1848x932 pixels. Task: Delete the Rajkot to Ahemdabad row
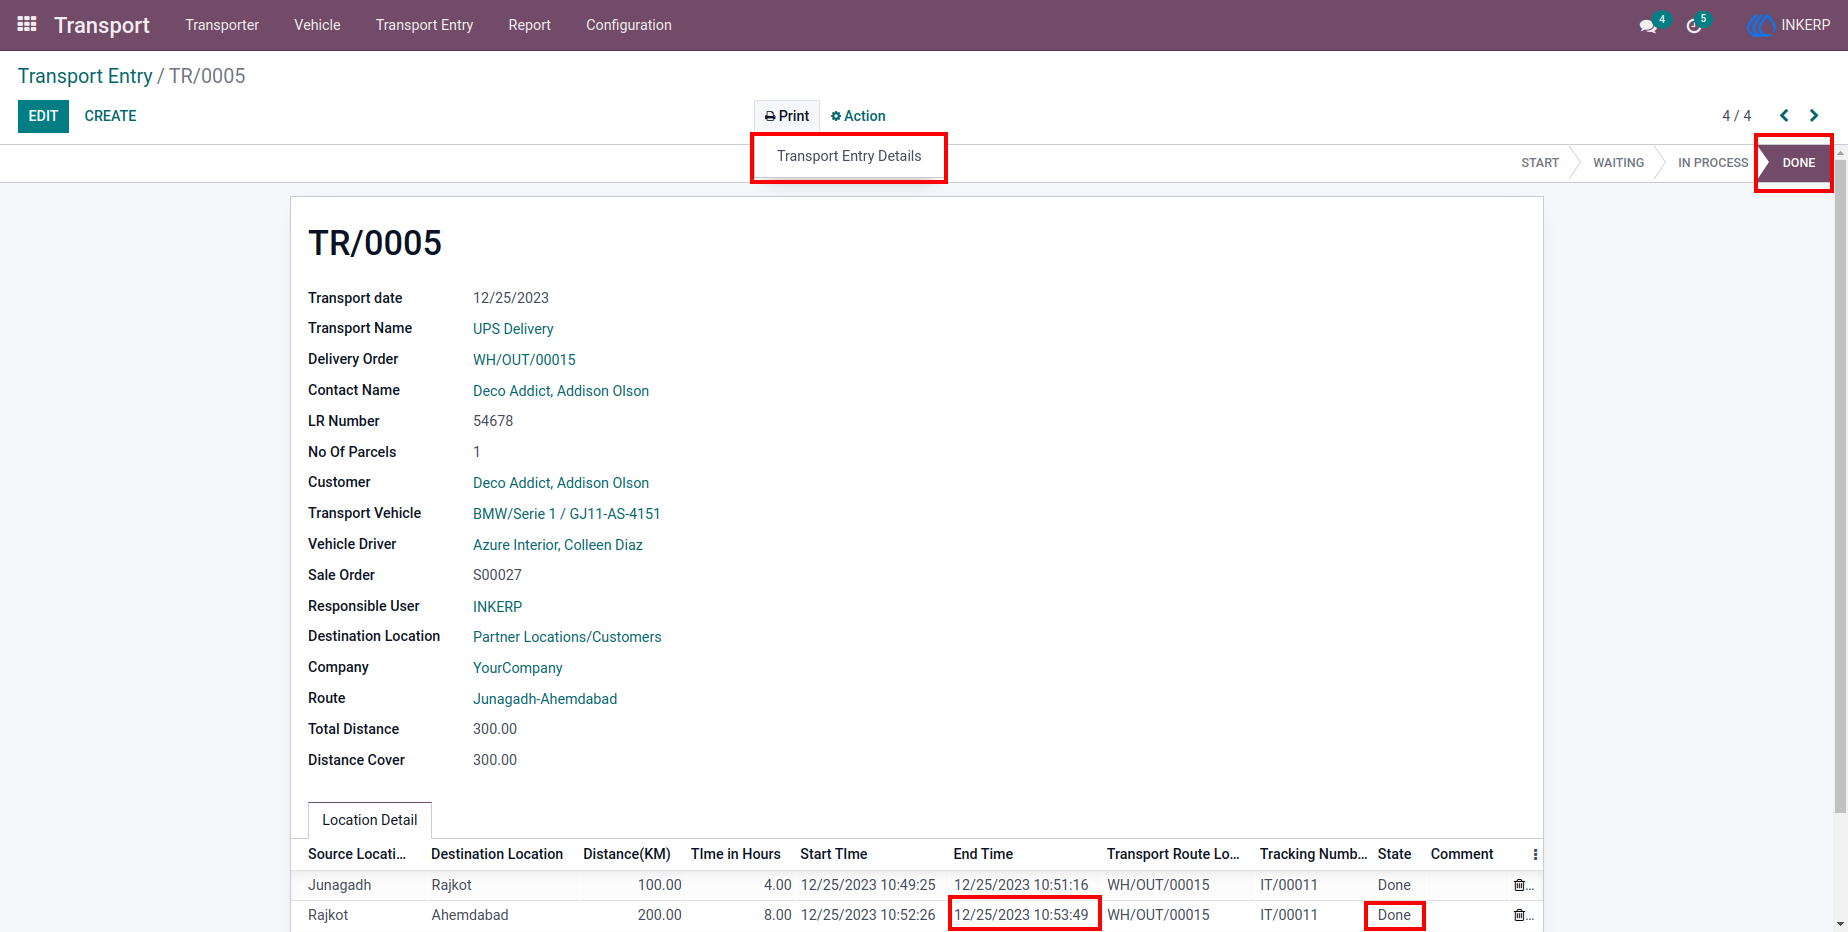coord(1520,915)
